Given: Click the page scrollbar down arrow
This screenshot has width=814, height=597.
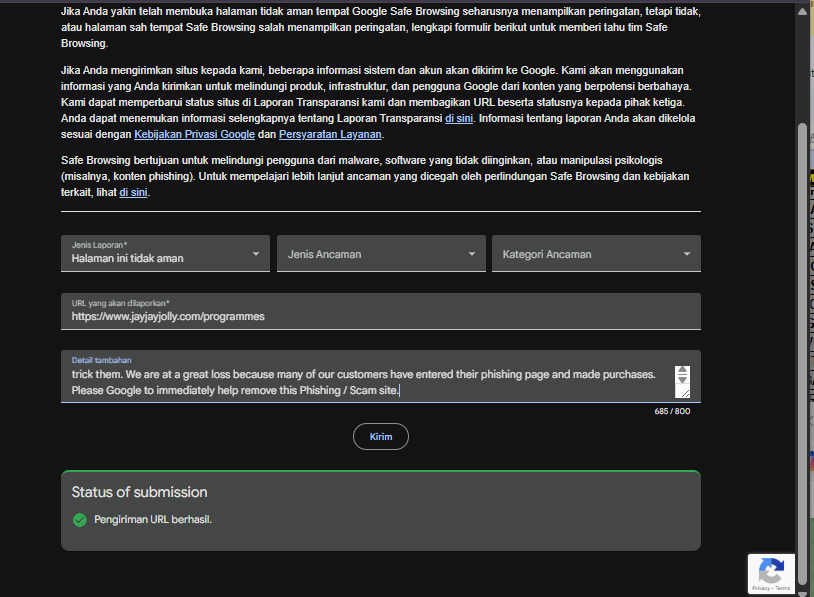Looking at the screenshot, I should 802,593.
